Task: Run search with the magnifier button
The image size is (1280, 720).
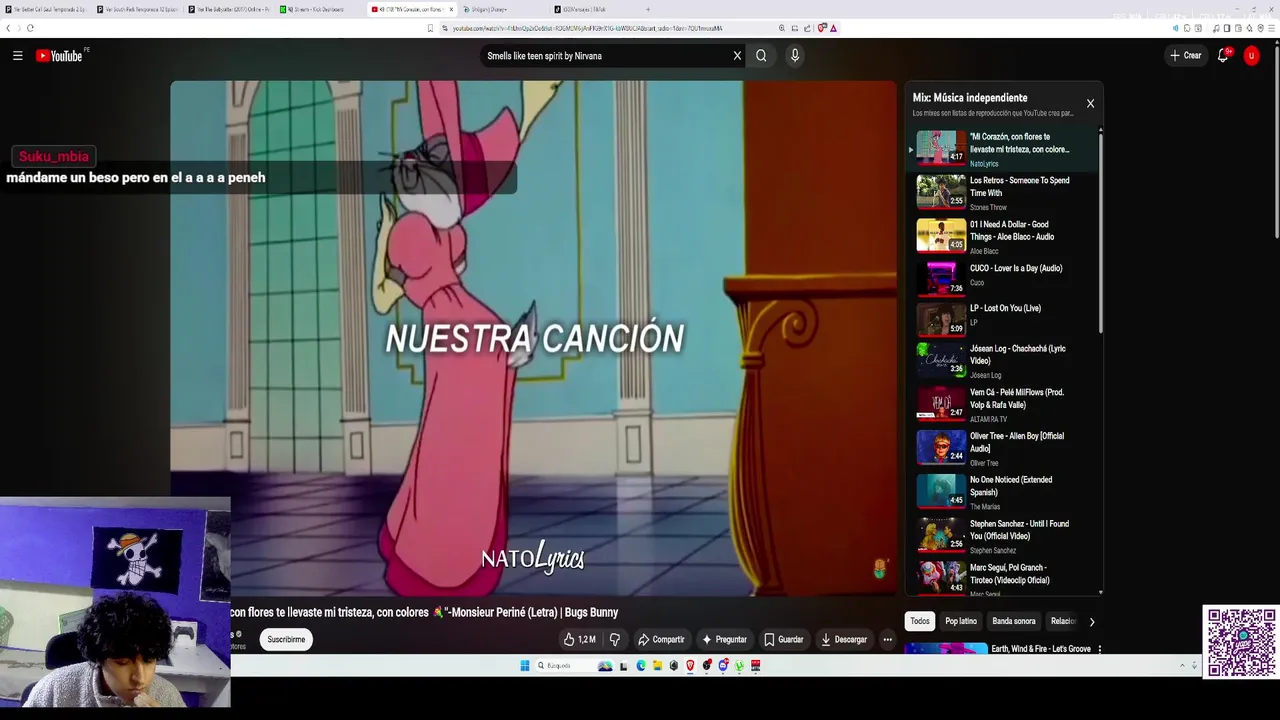Action: pos(761,56)
